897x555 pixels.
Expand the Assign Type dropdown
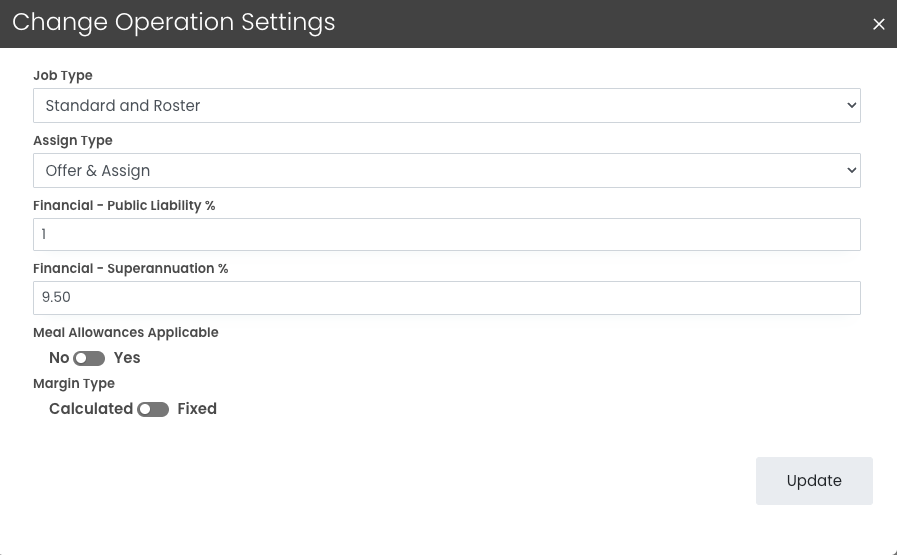coord(446,171)
